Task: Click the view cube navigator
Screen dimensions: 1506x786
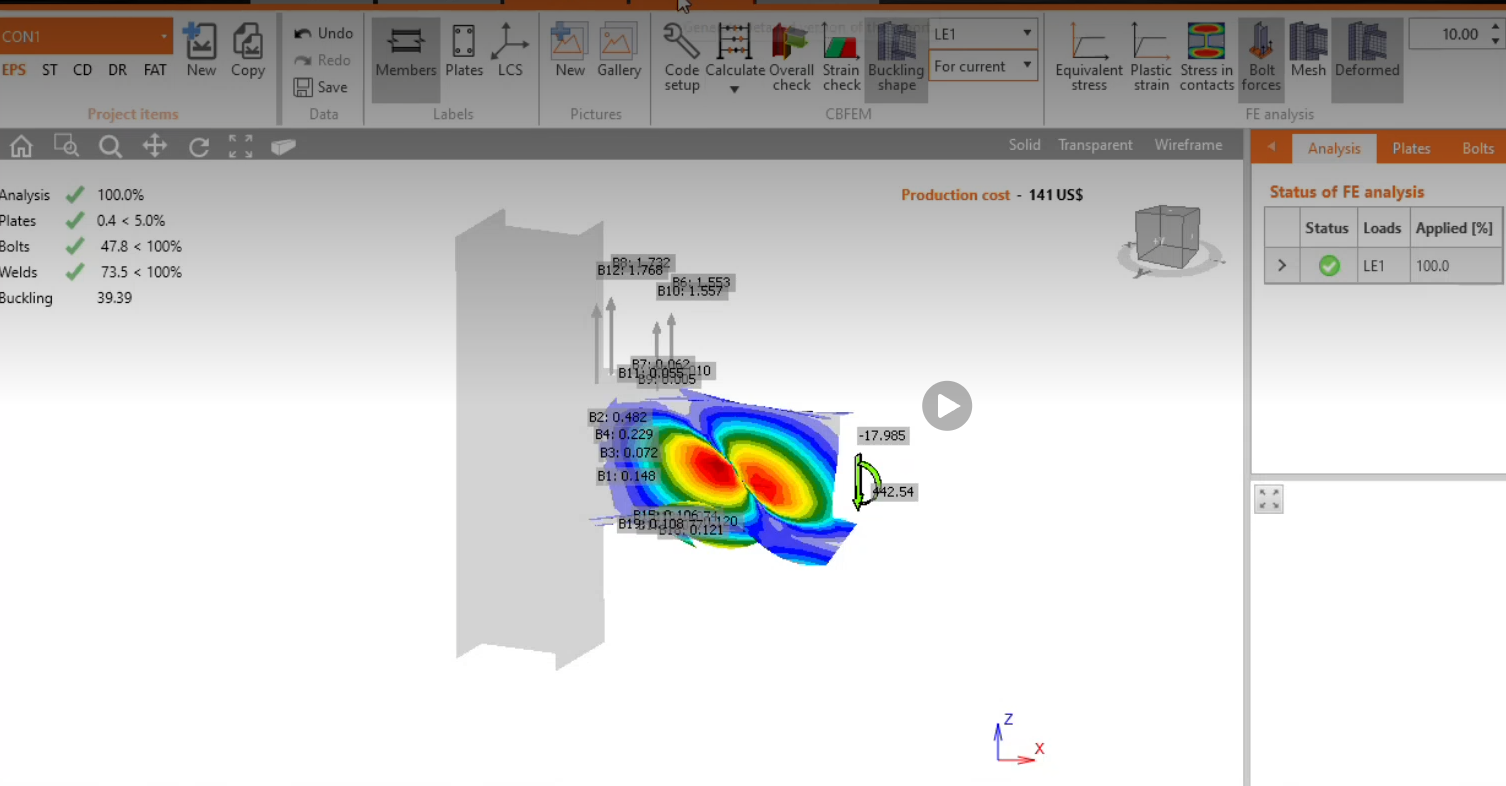Action: point(1170,240)
